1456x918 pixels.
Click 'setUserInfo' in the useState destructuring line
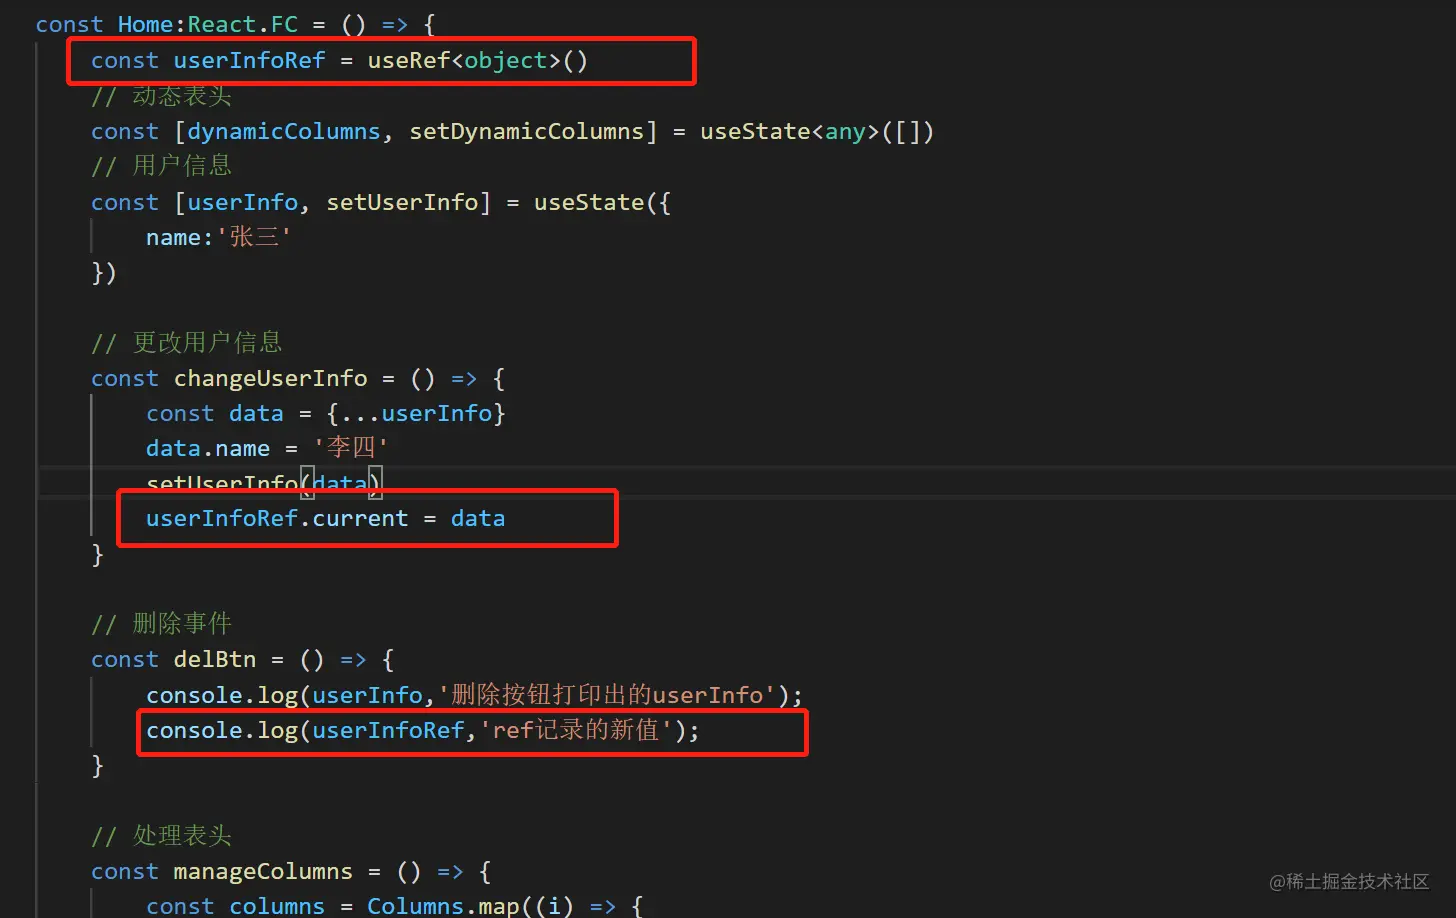coord(402,202)
